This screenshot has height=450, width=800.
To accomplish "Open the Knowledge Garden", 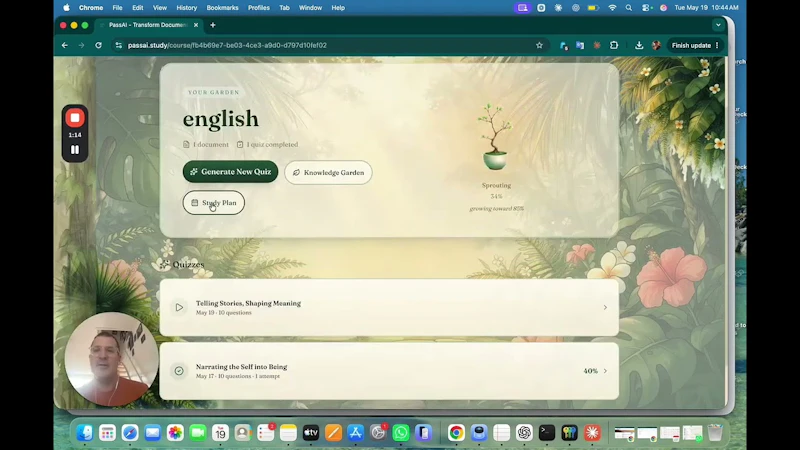I will coord(328,172).
